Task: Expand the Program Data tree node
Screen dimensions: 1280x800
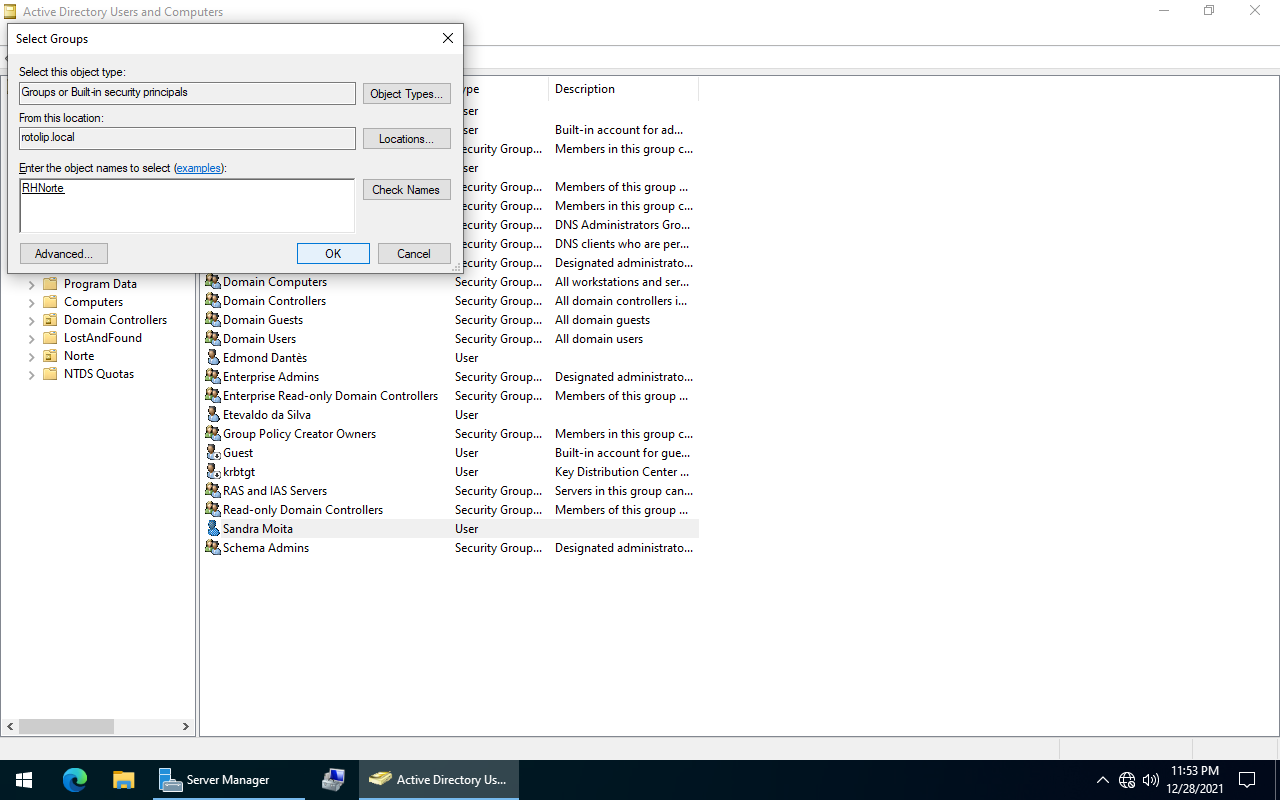Action: pyautogui.click(x=31, y=284)
